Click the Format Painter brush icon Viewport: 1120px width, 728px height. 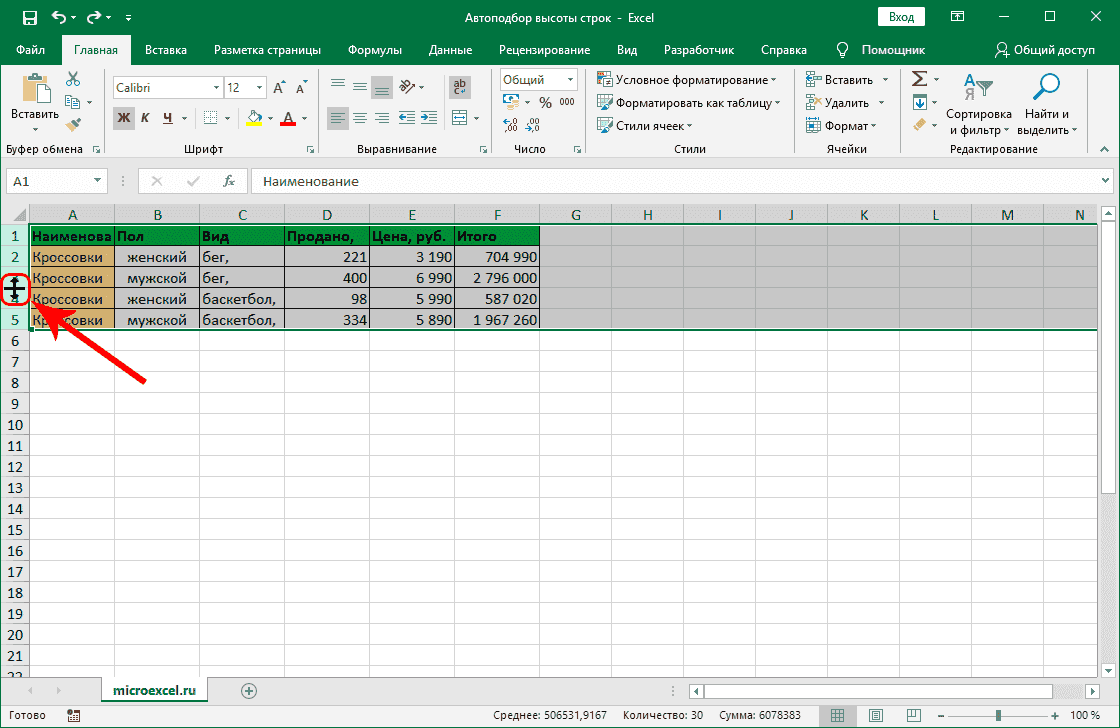pyautogui.click(x=73, y=124)
